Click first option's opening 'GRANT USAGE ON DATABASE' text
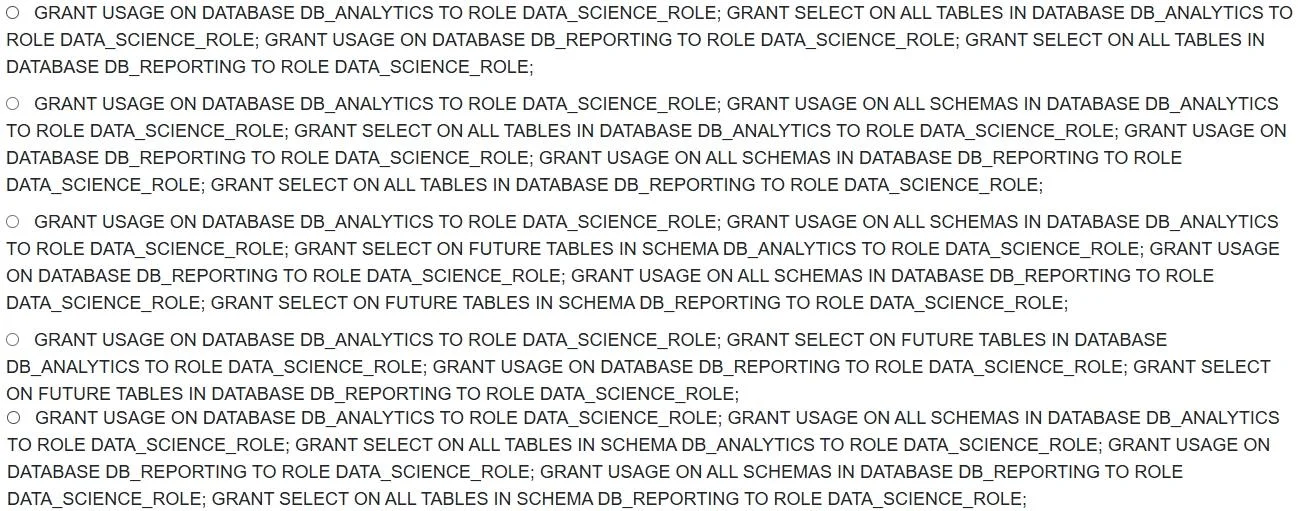 pos(165,14)
